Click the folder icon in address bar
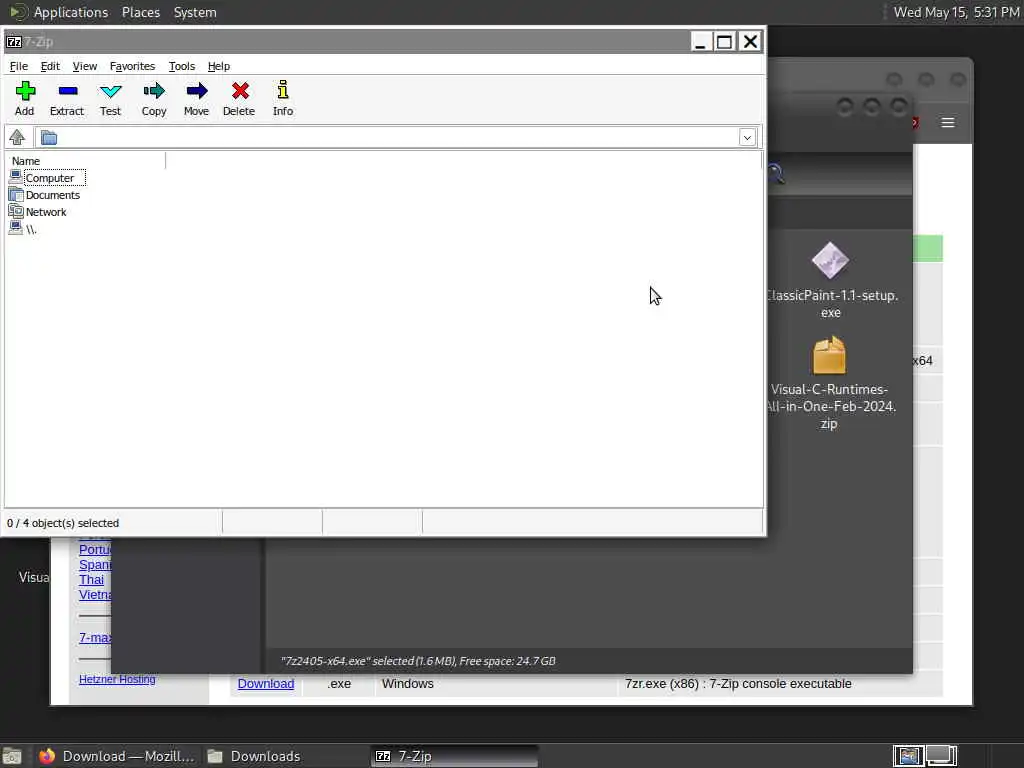 pos(49,138)
